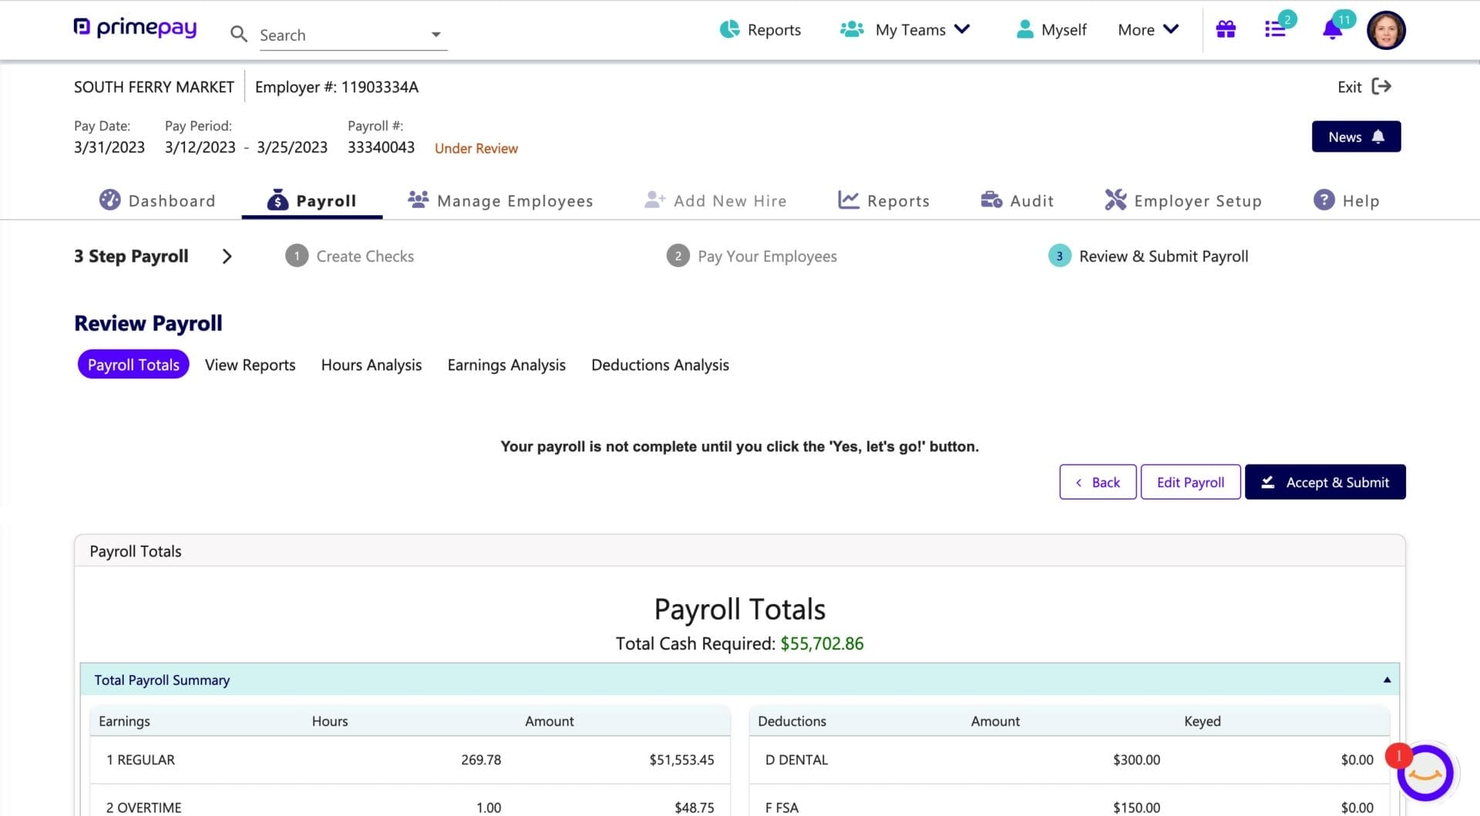Open the chat assistant bubble icon
The width and height of the screenshot is (1480, 816).
tap(1424, 773)
